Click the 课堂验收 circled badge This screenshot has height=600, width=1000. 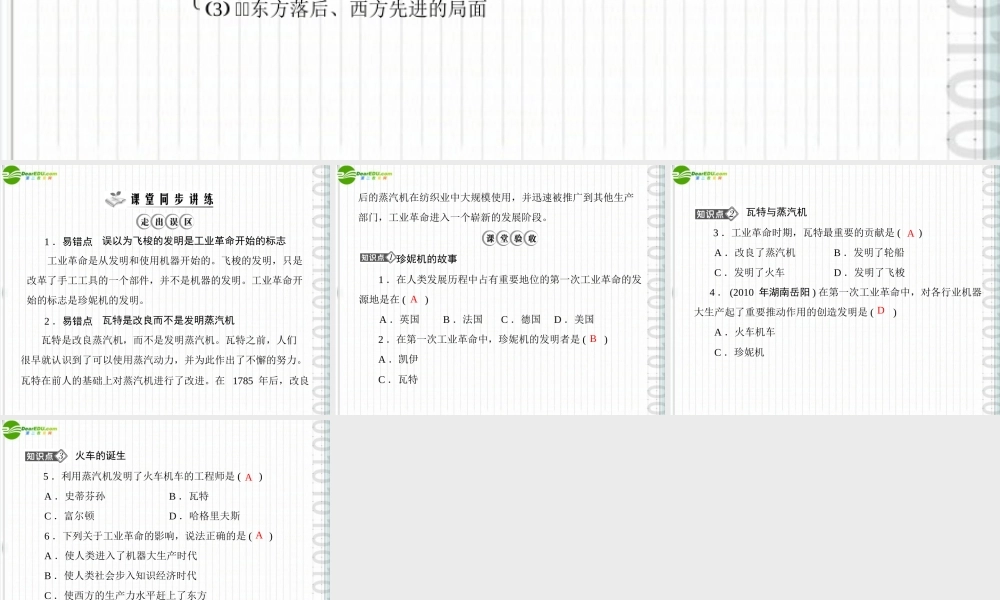pyautogui.click(x=510, y=238)
